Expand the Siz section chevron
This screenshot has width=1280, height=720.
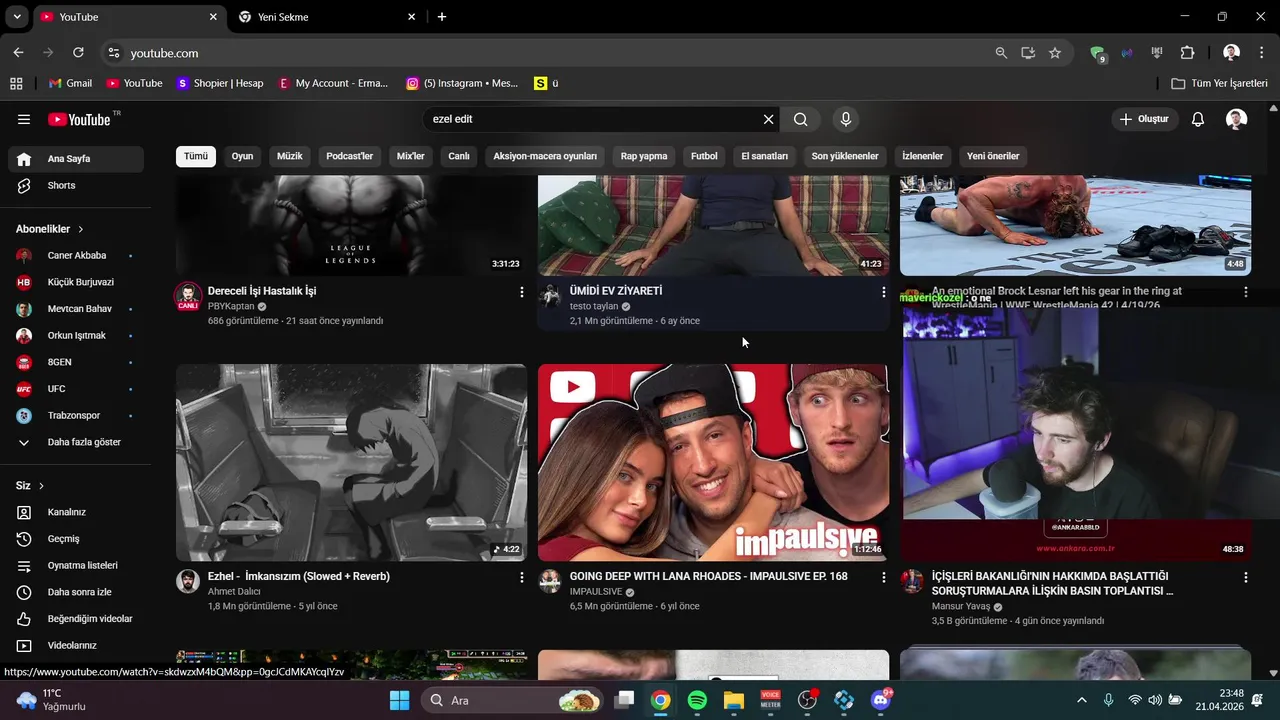[41, 486]
